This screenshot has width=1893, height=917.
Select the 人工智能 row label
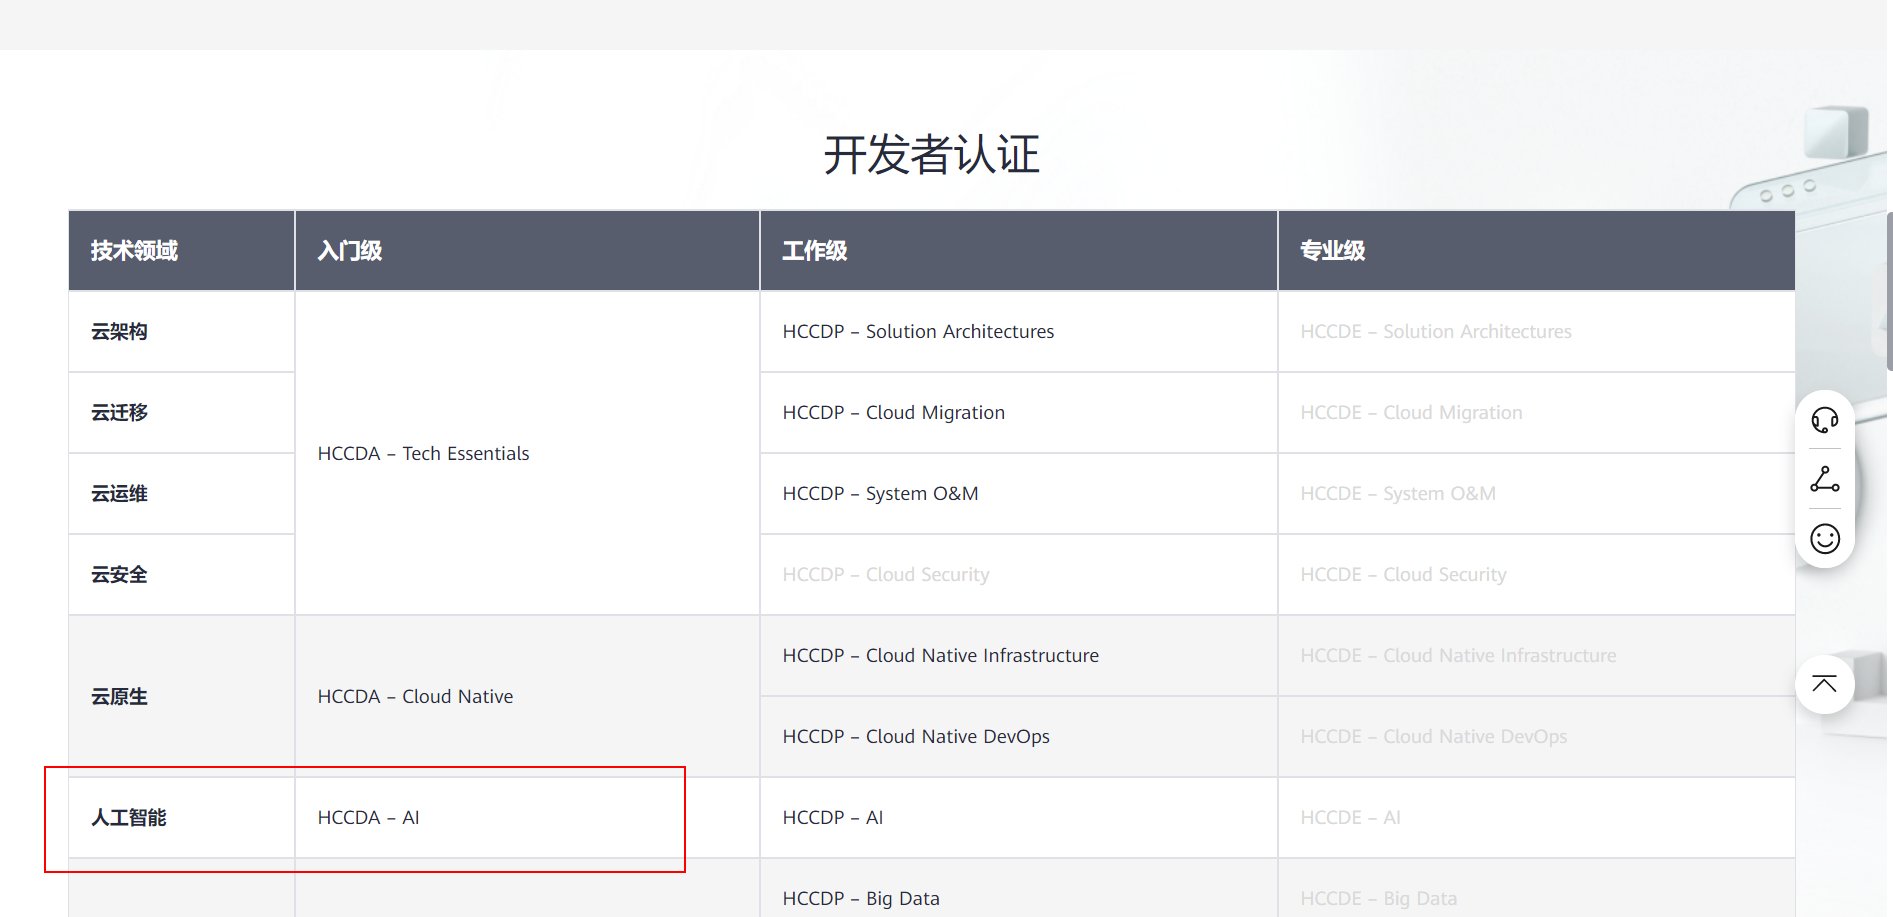129,818
